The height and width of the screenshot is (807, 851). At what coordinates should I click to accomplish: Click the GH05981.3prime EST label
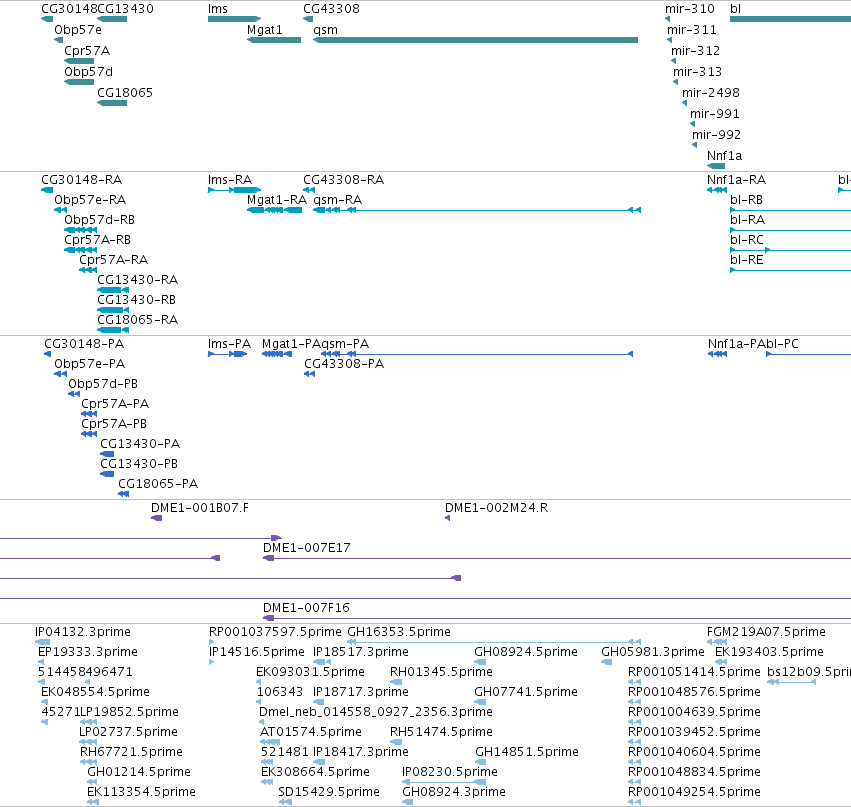653,652
